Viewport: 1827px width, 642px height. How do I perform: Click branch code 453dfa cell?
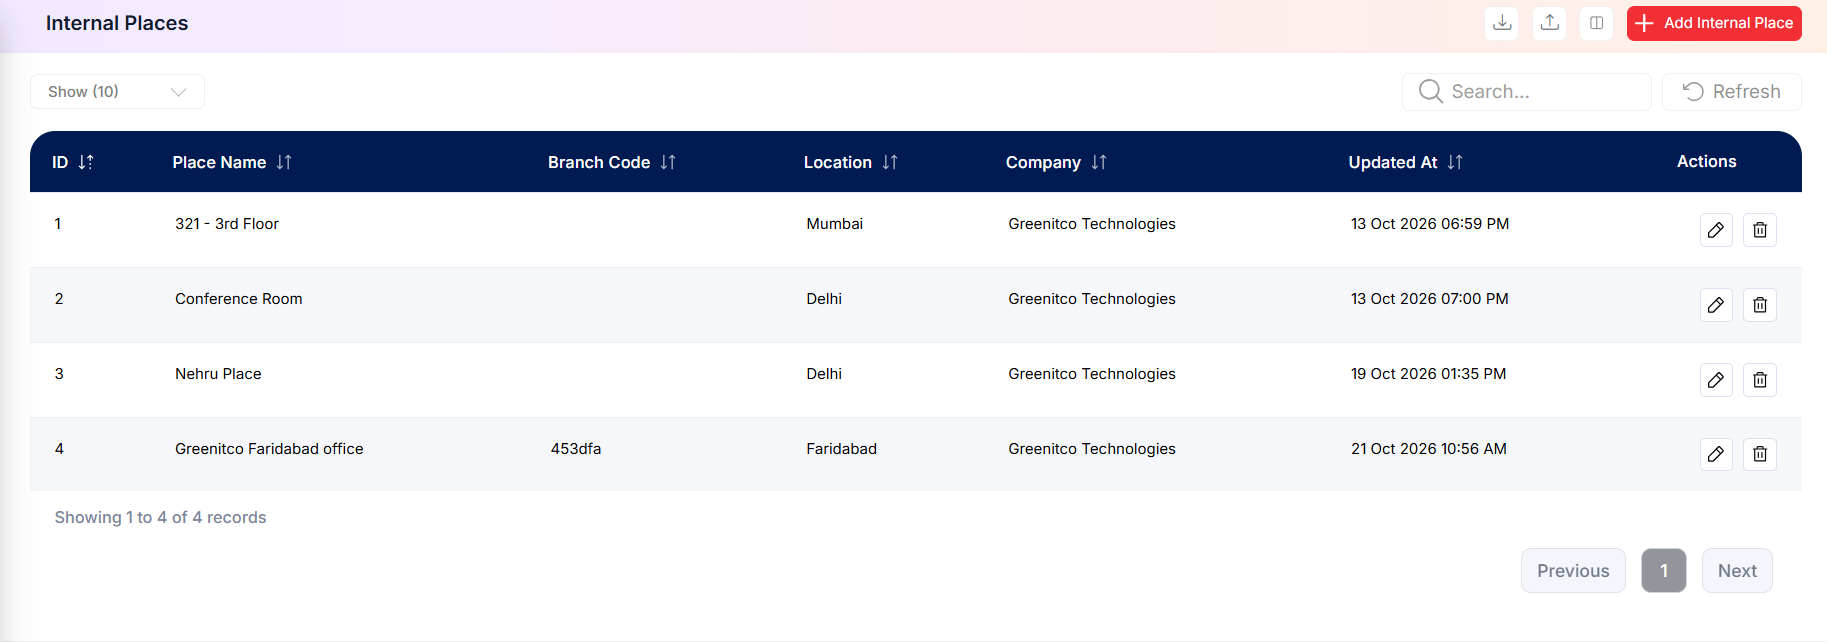[576, 449]
